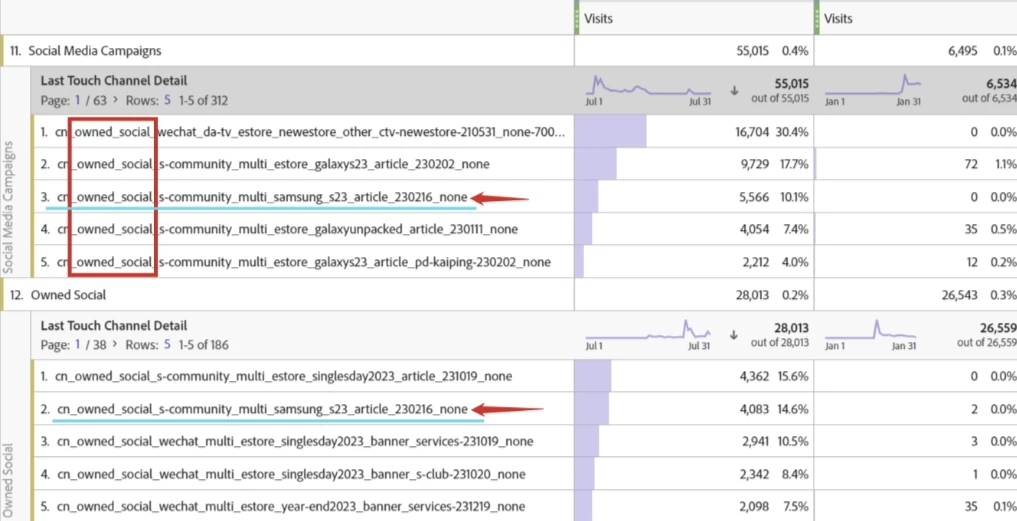Viewport: 1017px width, 521px height.
Task: Click the next-page chevron beside Page 1 / 38
Action: (x=116, y=345)
